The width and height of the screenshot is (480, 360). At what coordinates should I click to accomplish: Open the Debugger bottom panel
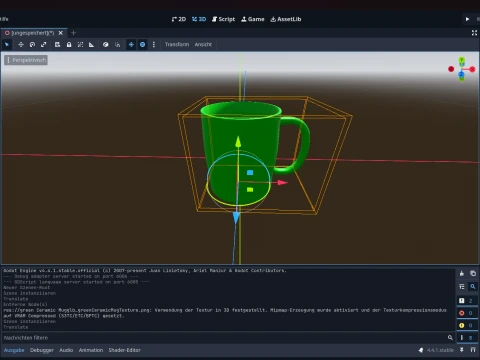click(x=42, y=350)
